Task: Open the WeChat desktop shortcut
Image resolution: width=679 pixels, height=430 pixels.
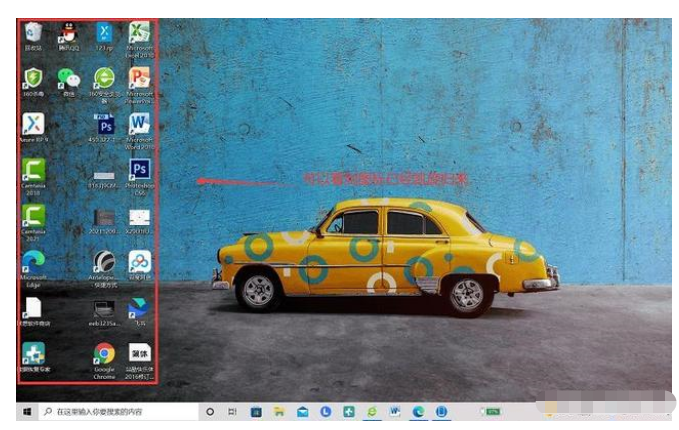Action: (68, 78)
